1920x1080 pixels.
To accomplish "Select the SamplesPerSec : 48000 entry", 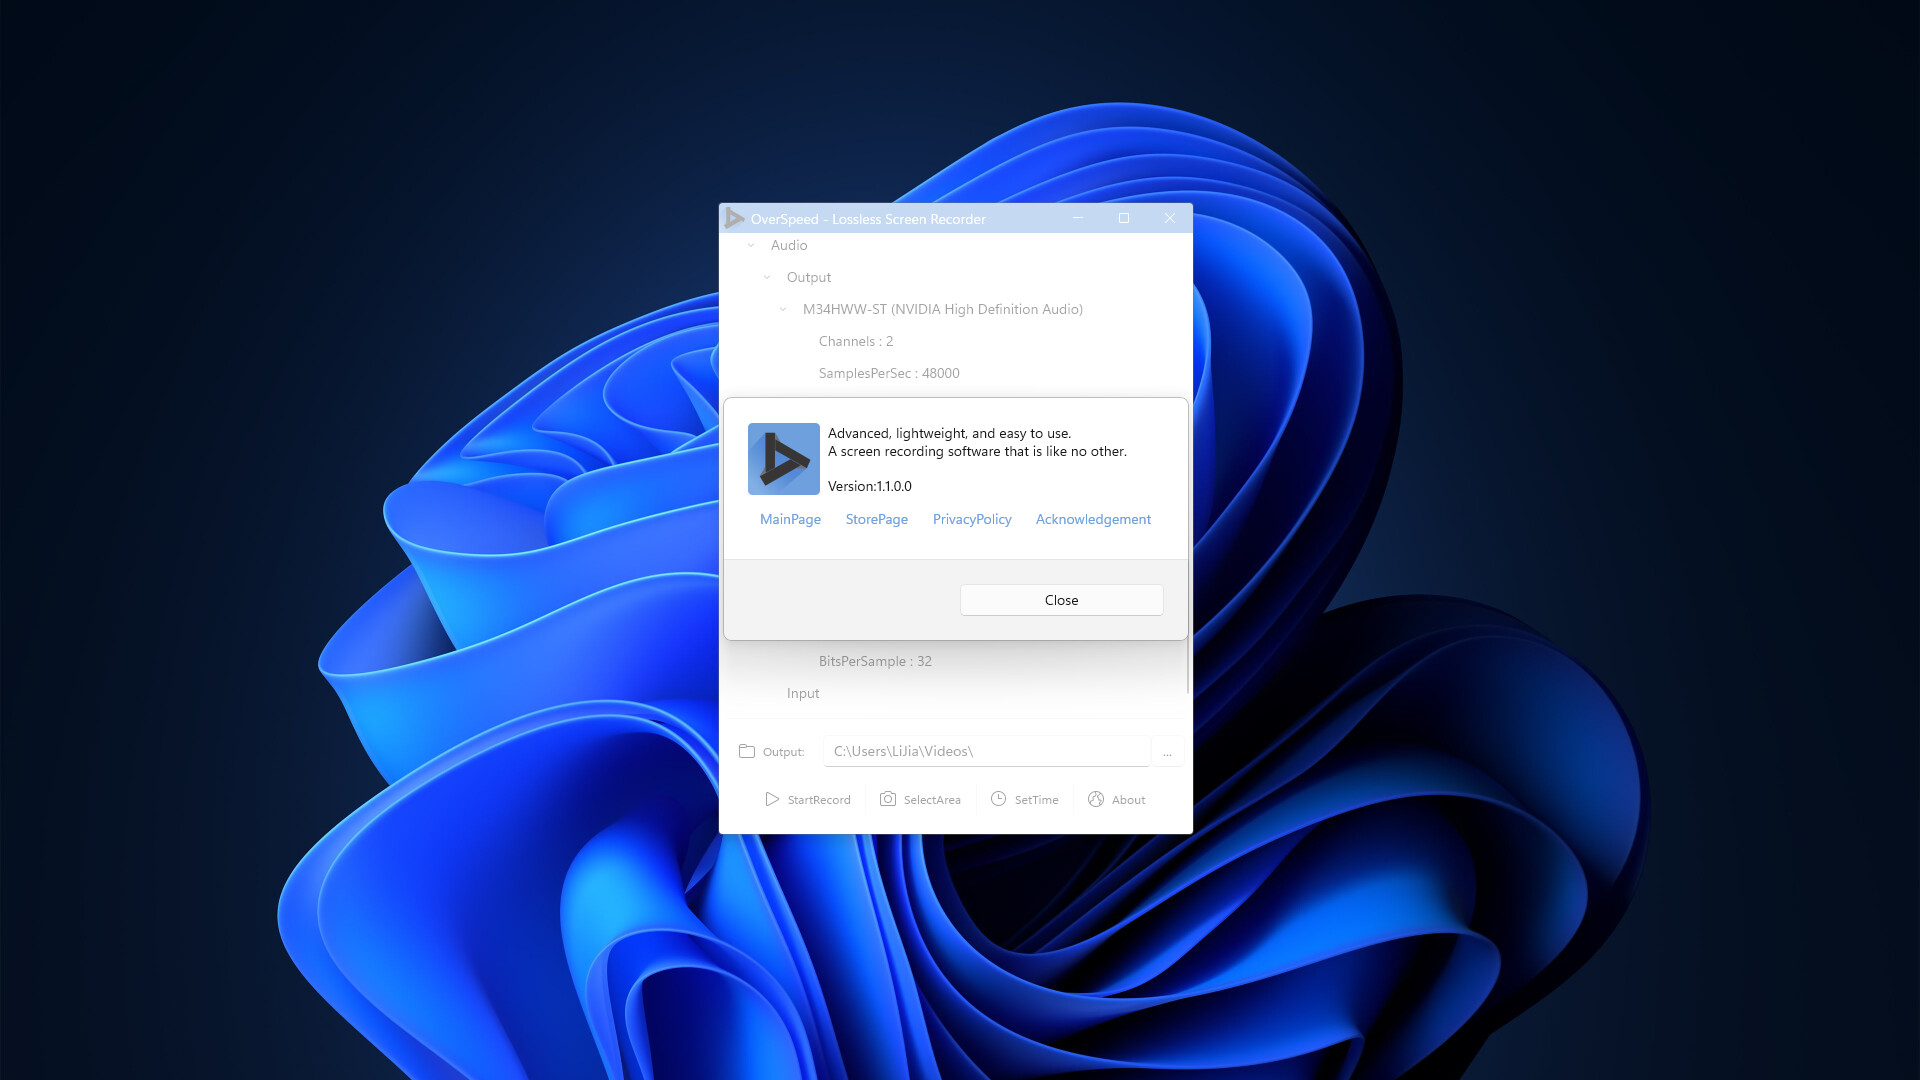I will 889,373.
